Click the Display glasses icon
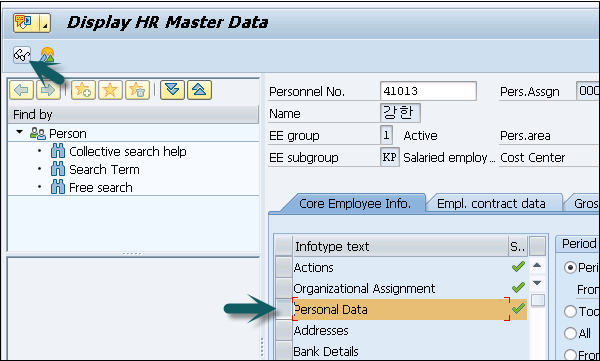The image size is (600, 361). (22, 55)
